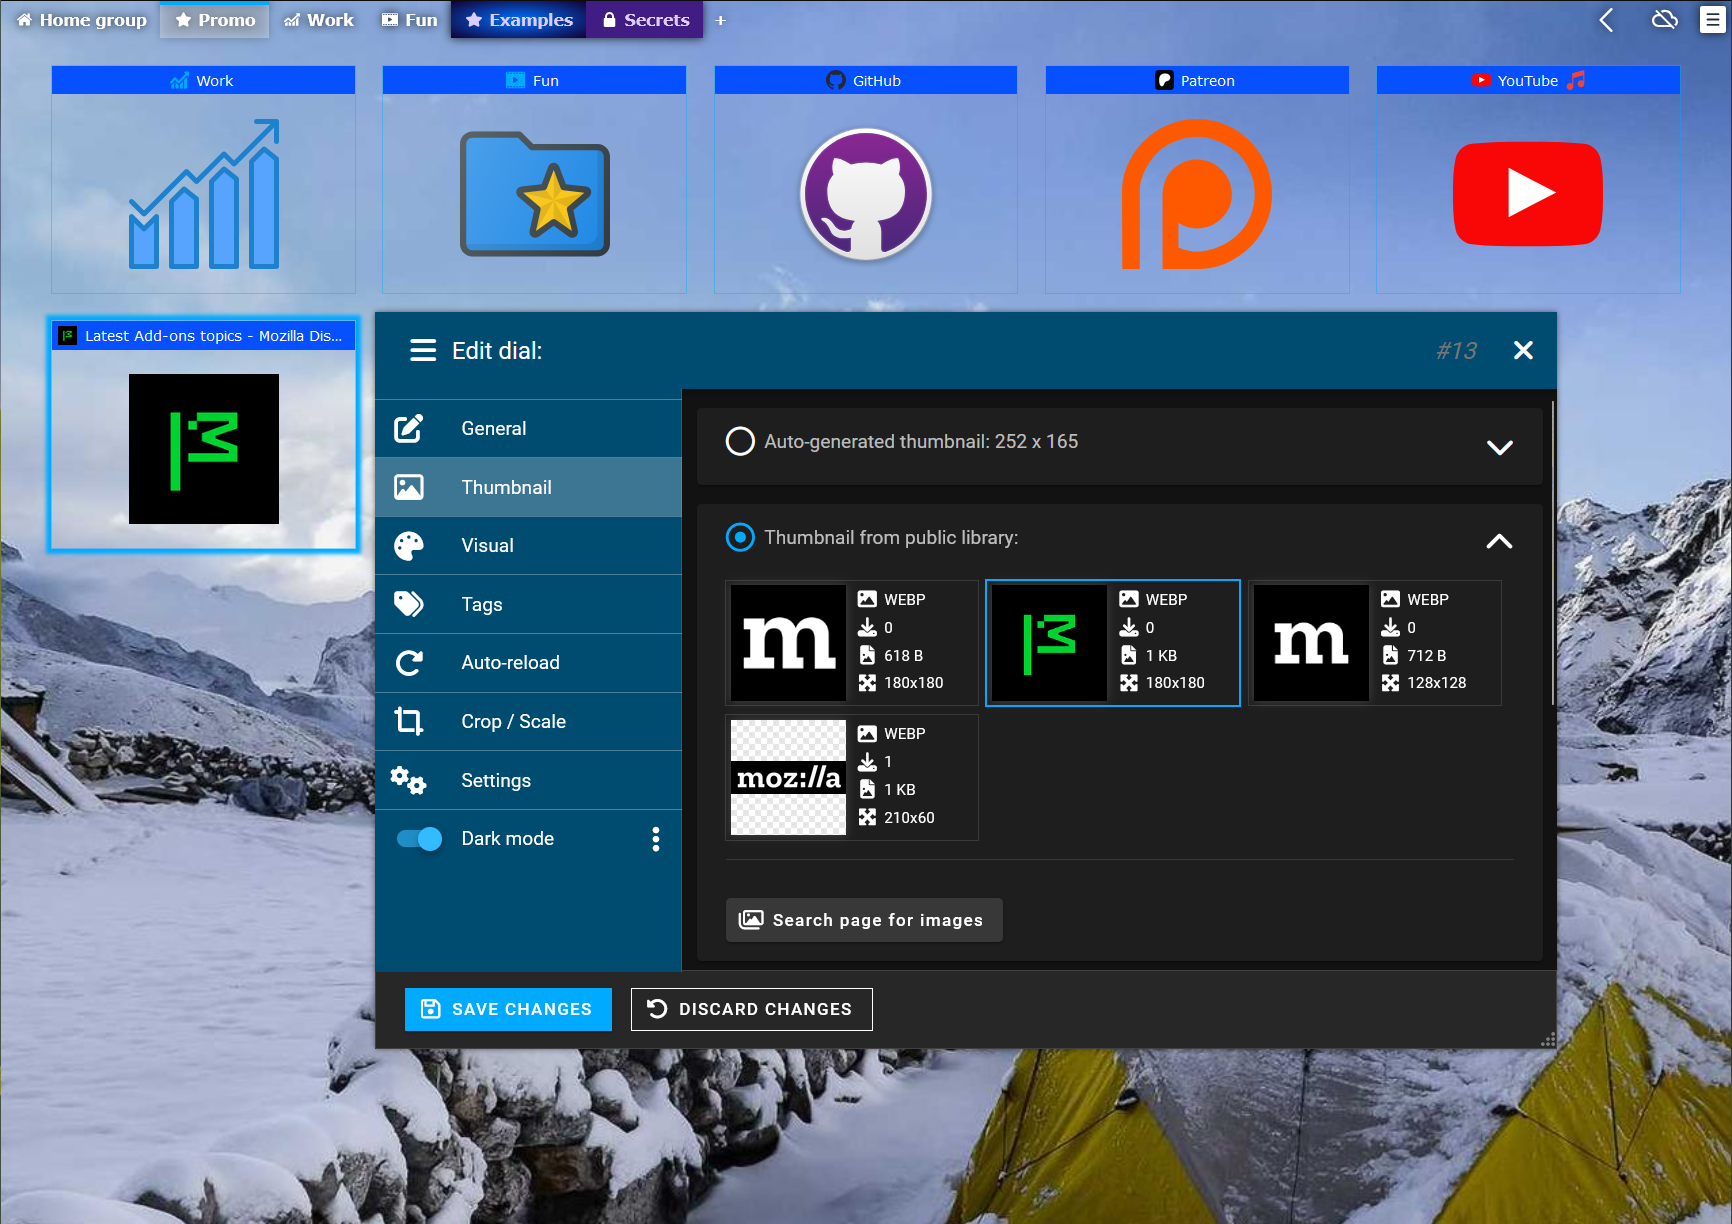1732x1224 pixels.
Task: Click the YouTube dial title bar
Action: pos(1528,80)
